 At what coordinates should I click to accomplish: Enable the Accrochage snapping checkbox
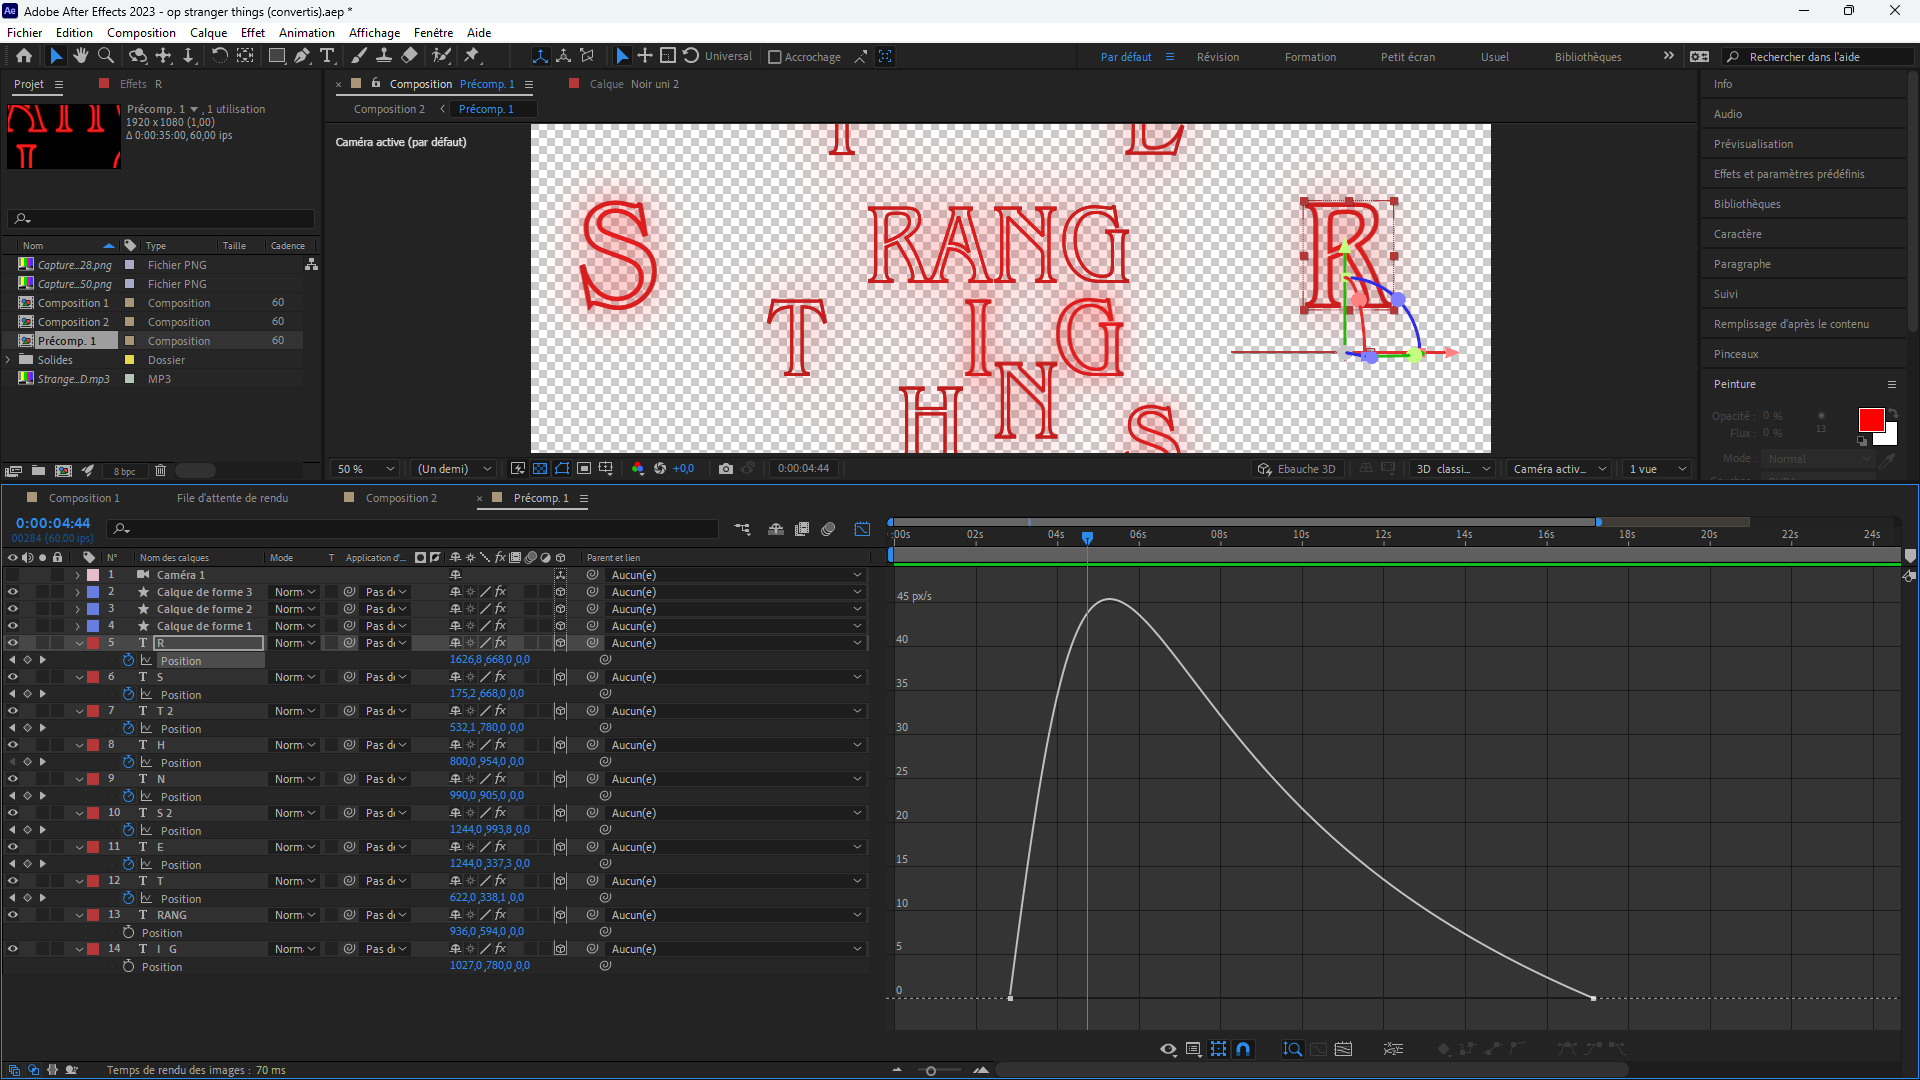click(774, 57)
